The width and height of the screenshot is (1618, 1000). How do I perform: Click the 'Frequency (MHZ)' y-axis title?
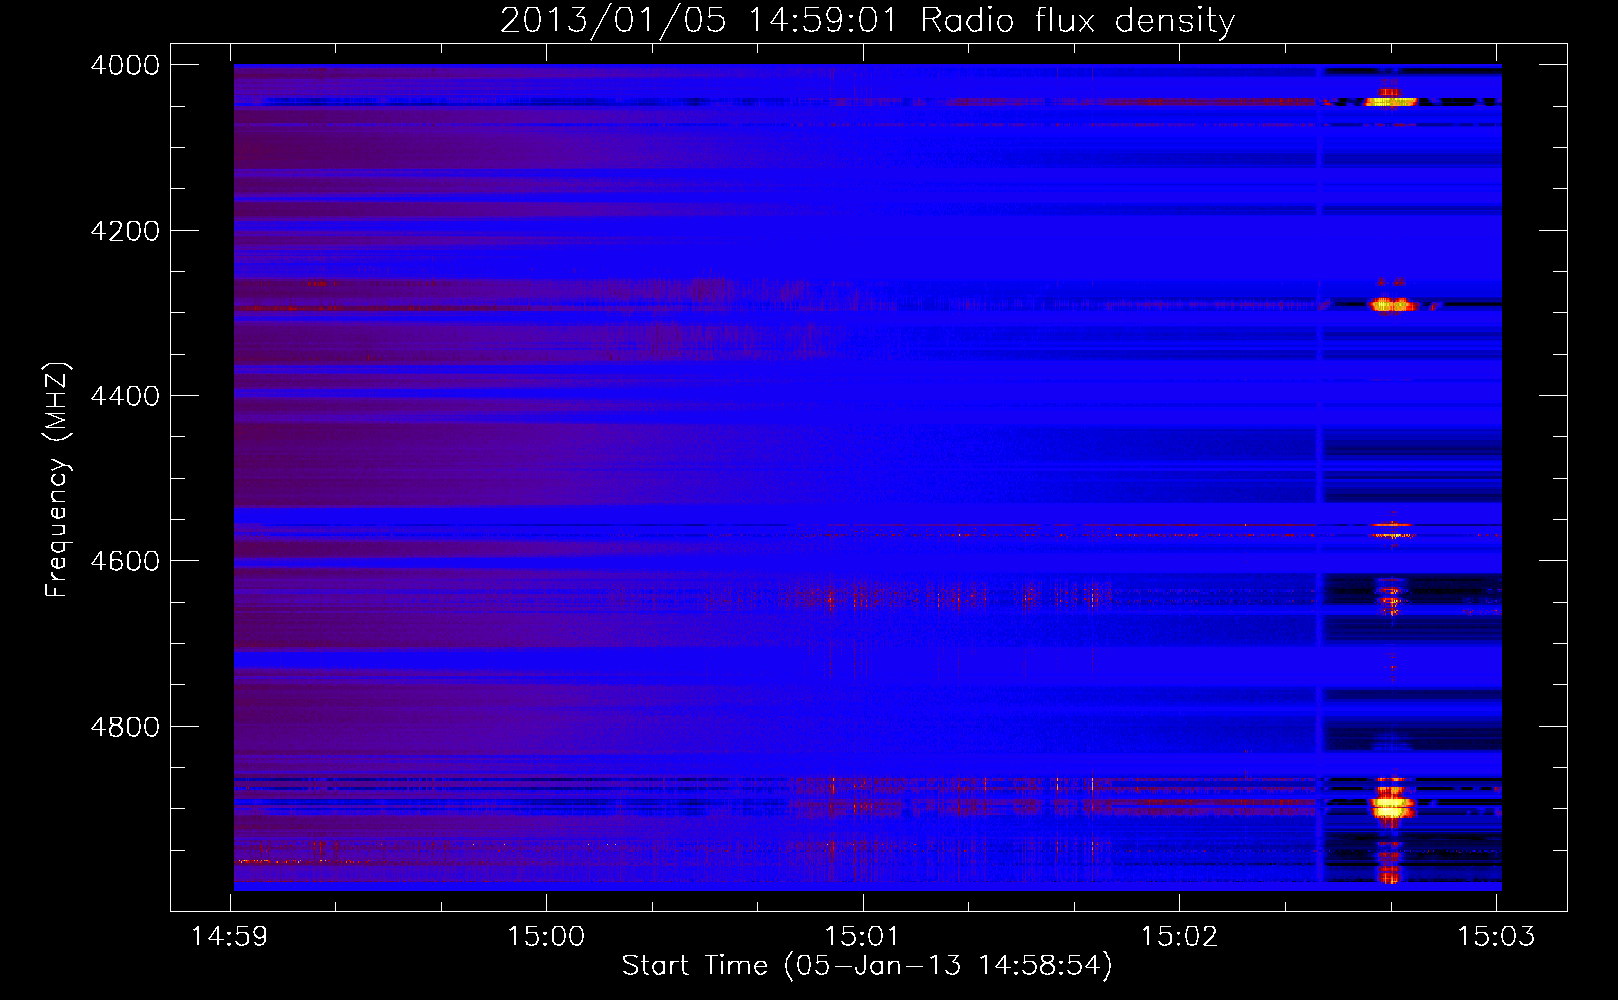pos(58,480)
